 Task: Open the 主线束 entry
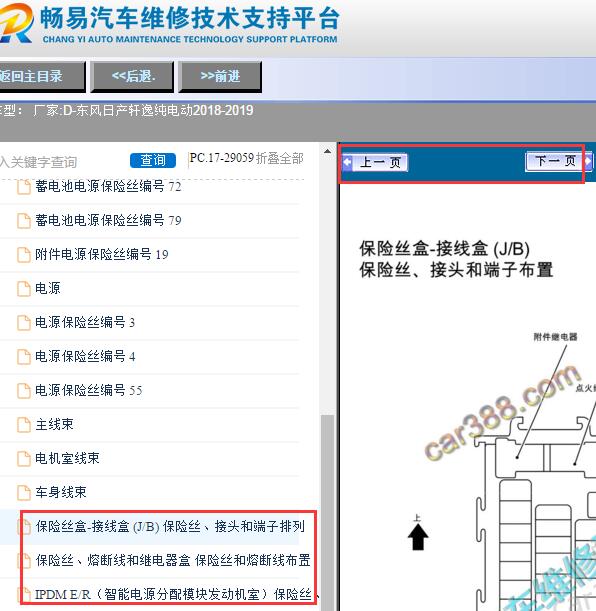(x=54, y=424)
